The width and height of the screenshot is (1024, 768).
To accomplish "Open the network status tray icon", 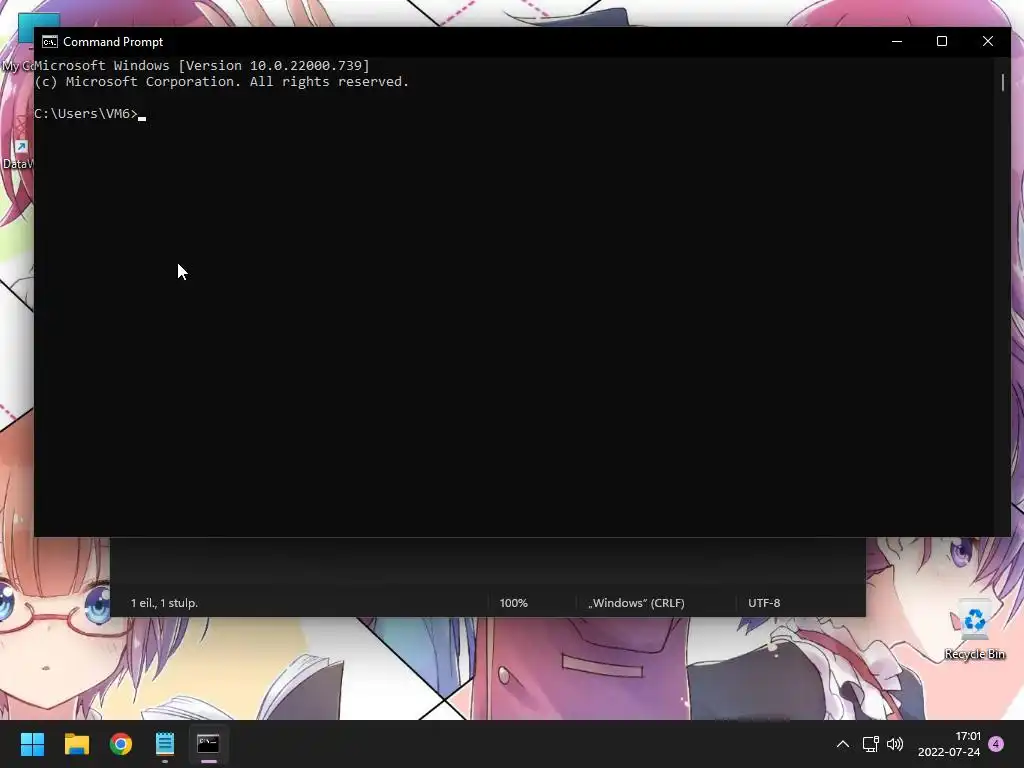I will coord(871,744).
